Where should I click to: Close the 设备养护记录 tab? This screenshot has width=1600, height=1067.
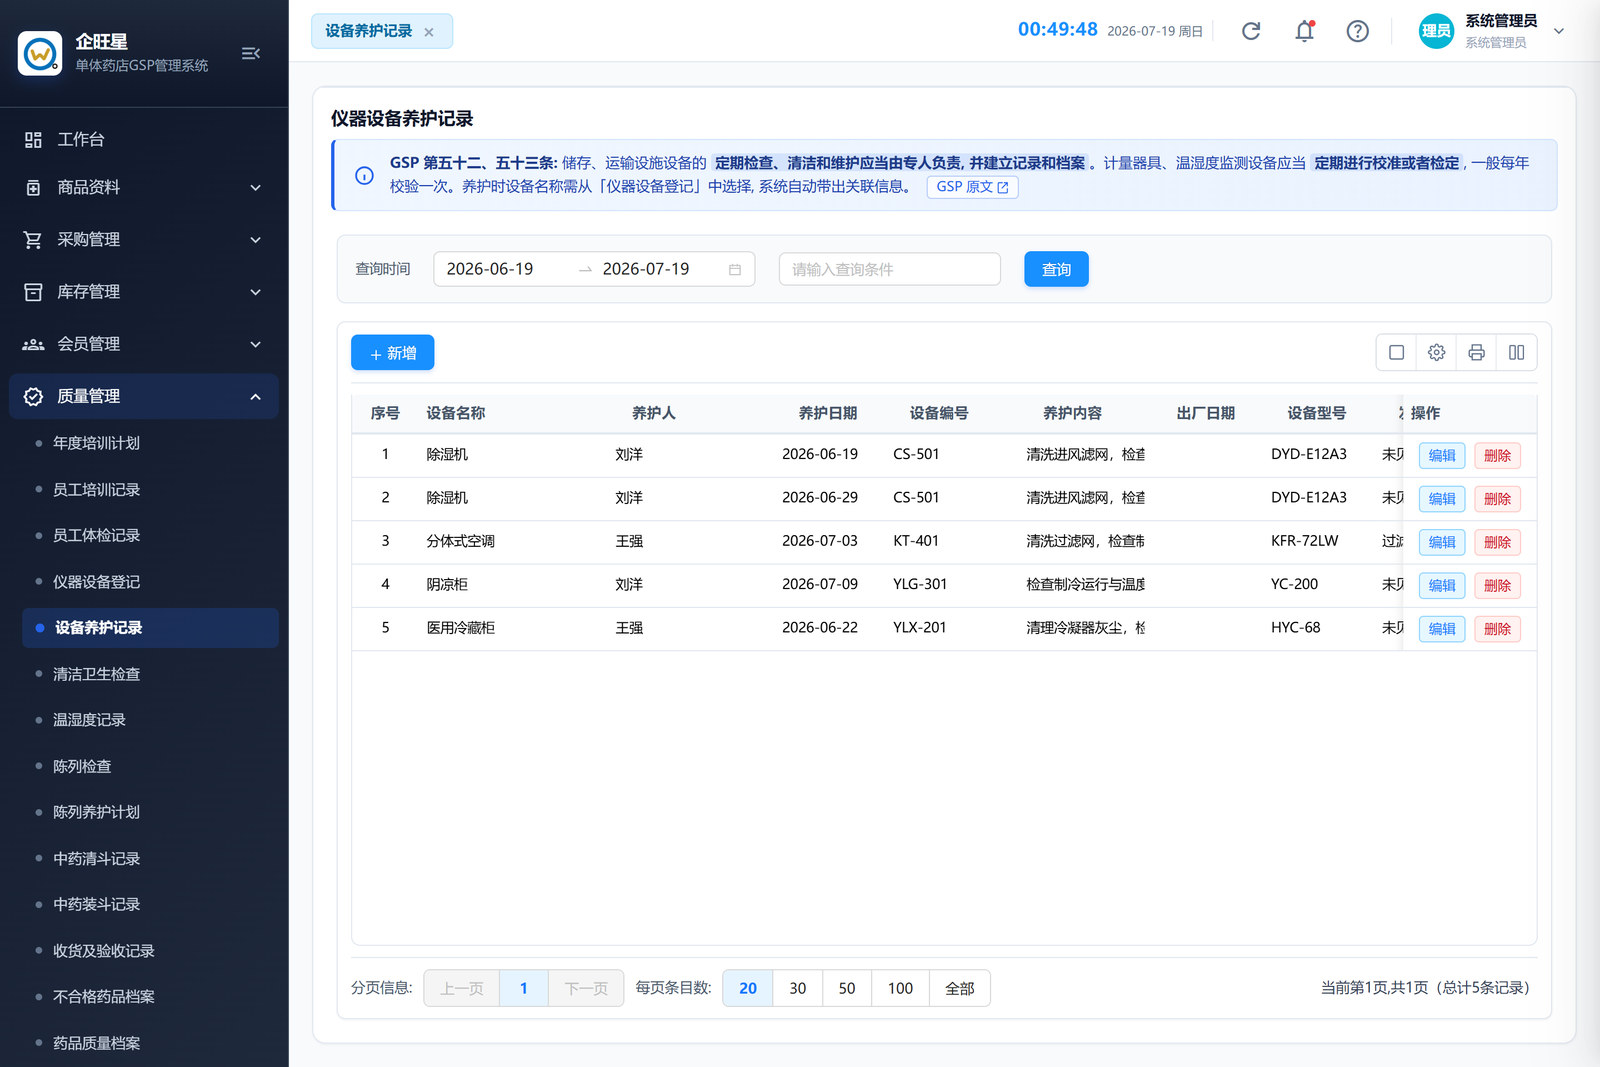coord(429,32)
